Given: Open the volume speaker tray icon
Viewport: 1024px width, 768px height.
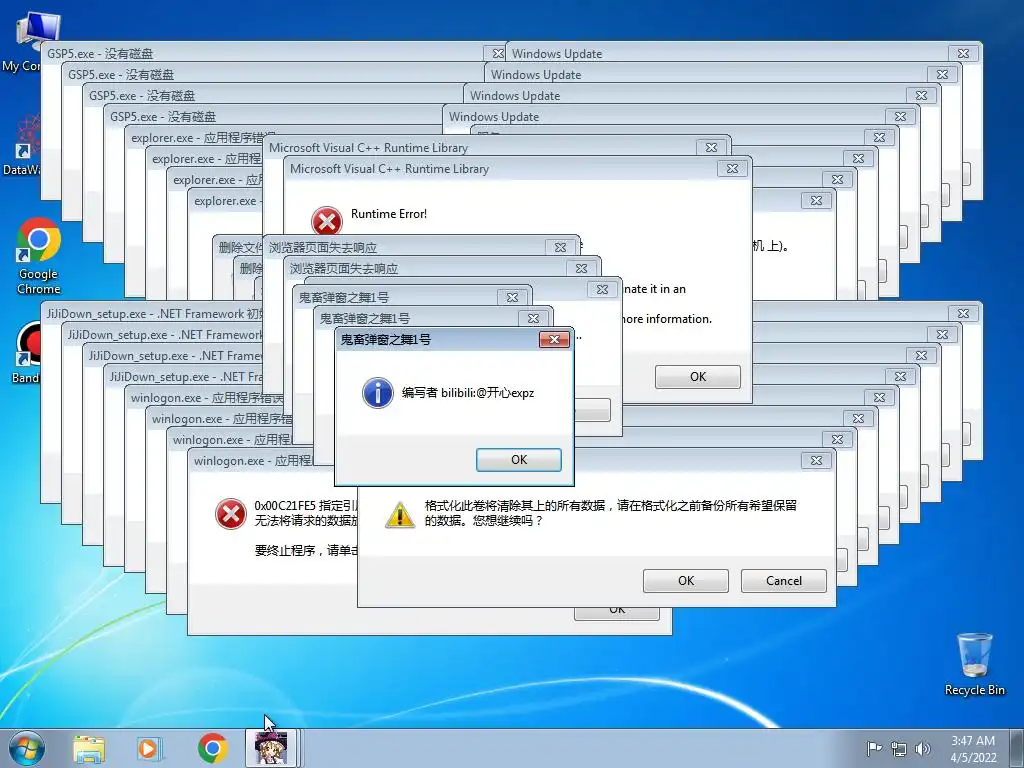Looking at the screenshot, I should (x=922, y=749).
